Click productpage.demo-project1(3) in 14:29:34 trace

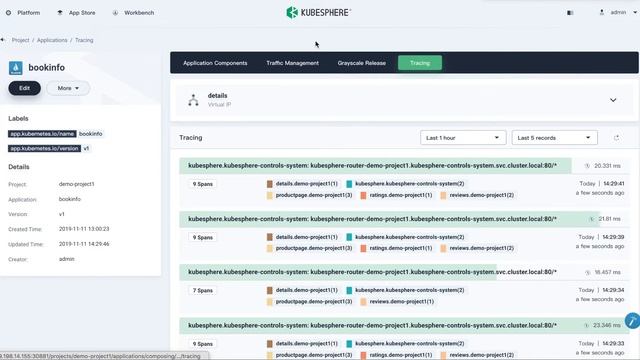(314, 302)
